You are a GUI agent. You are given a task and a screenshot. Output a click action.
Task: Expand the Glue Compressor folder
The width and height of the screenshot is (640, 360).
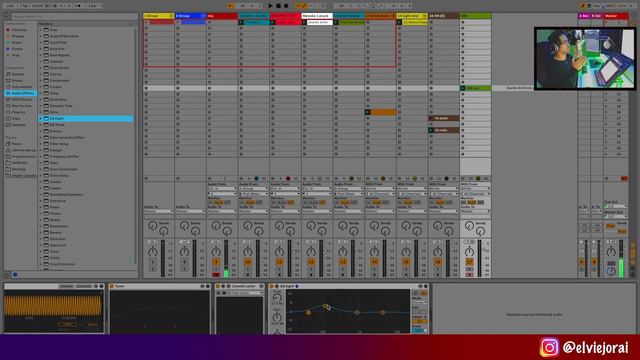click(x=41, y=169)
